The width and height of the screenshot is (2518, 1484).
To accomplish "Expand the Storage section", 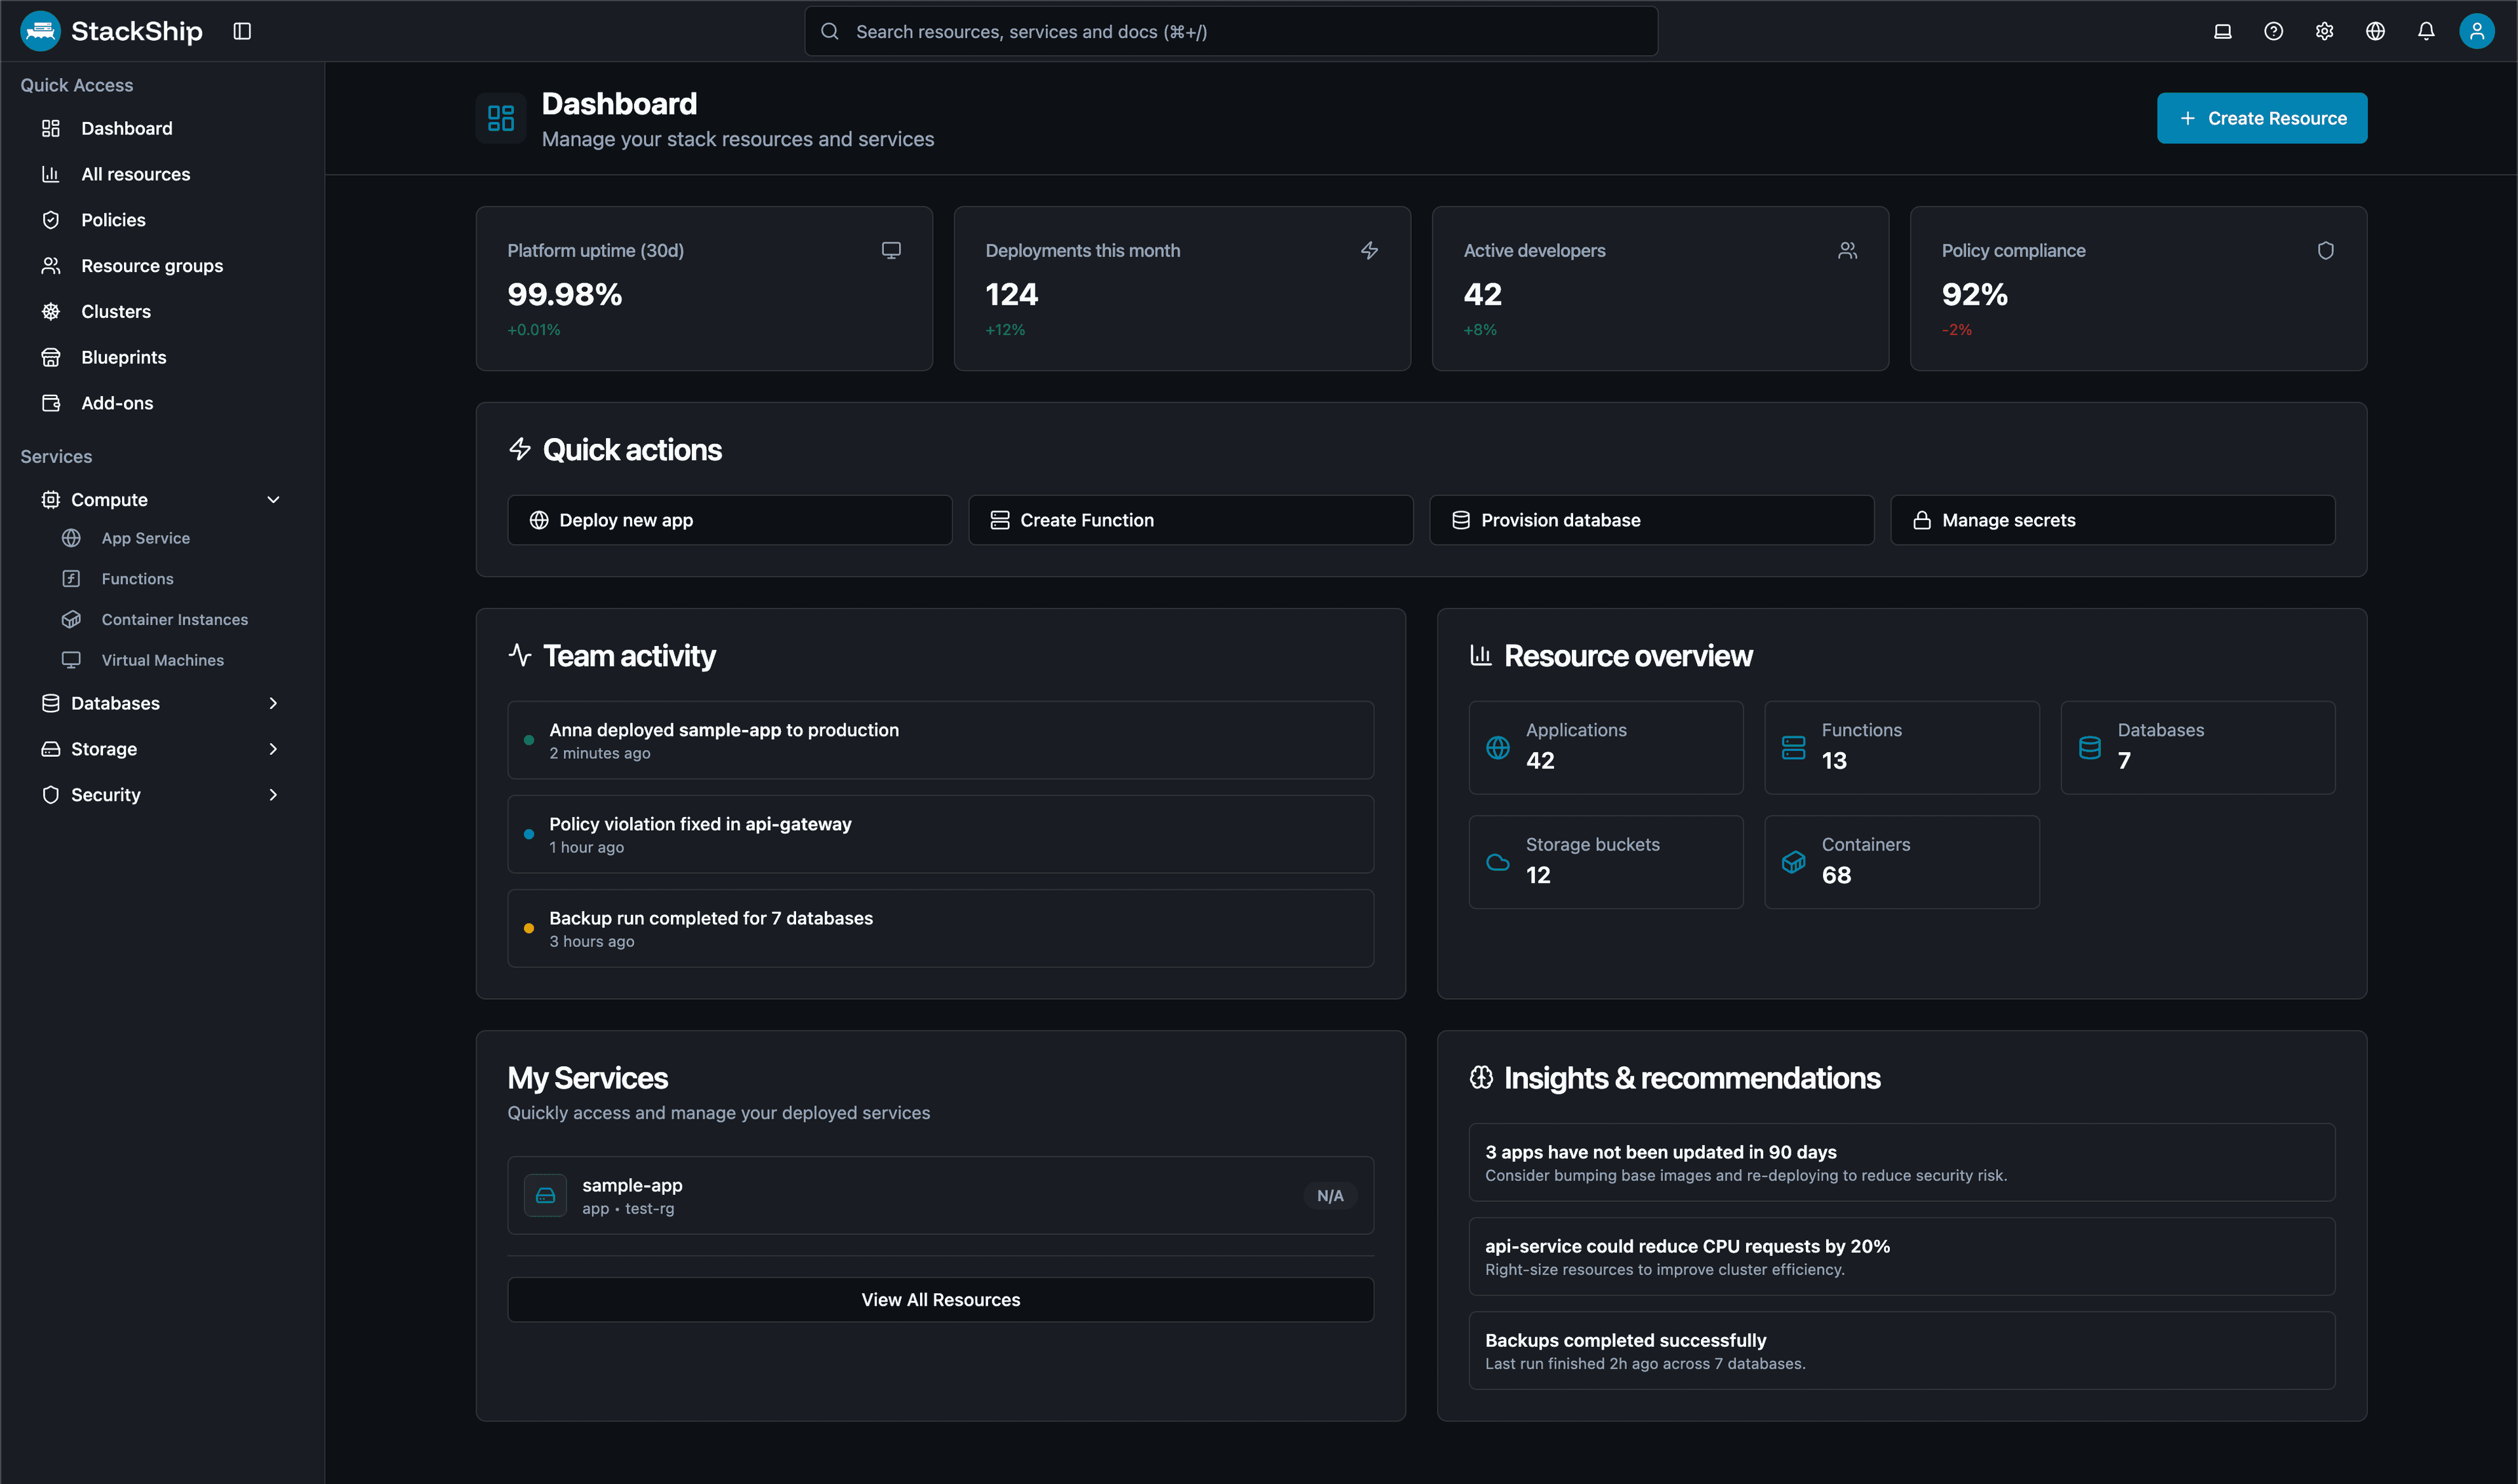I will (x=273, y=749).
